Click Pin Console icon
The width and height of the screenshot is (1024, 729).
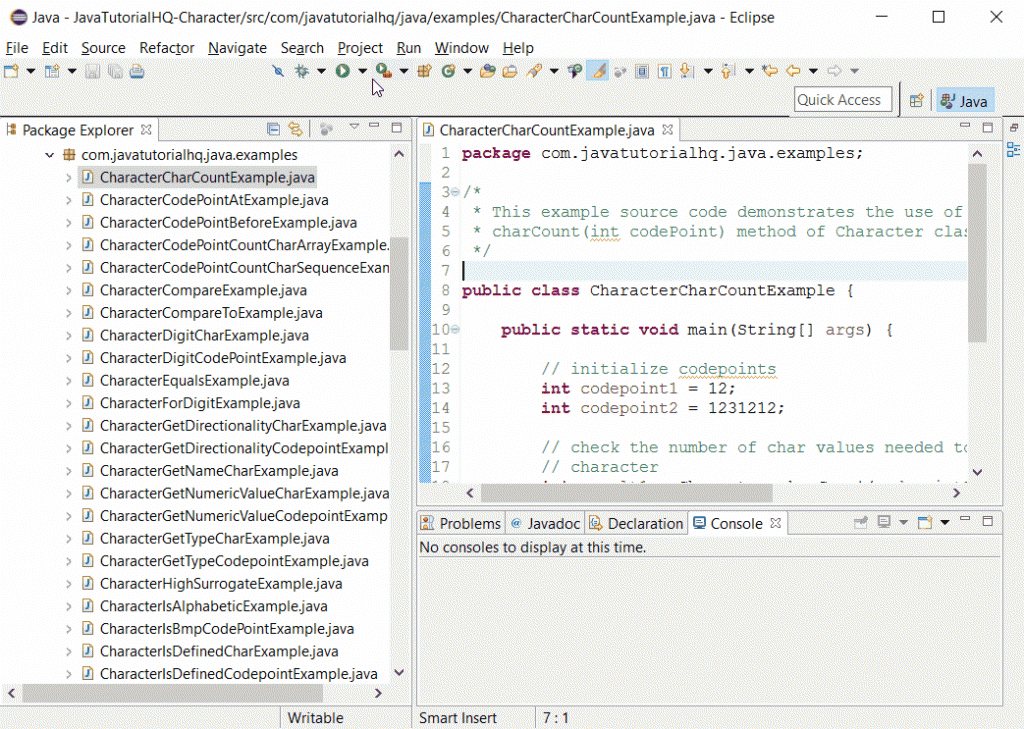click(861, 522)
